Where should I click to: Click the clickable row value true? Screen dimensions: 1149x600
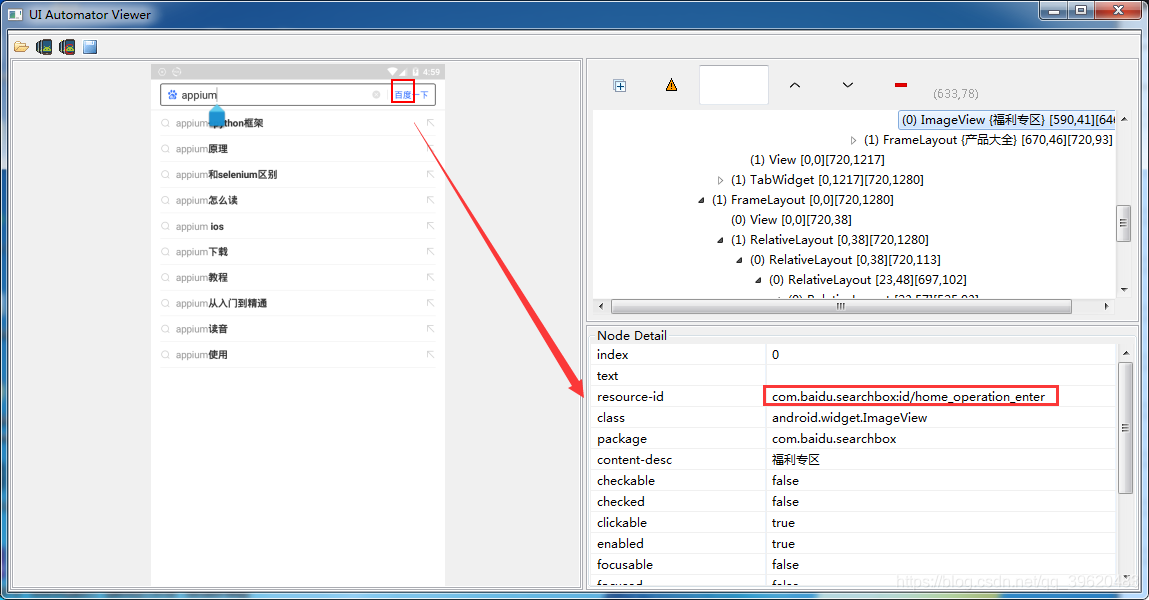(783, 523)
